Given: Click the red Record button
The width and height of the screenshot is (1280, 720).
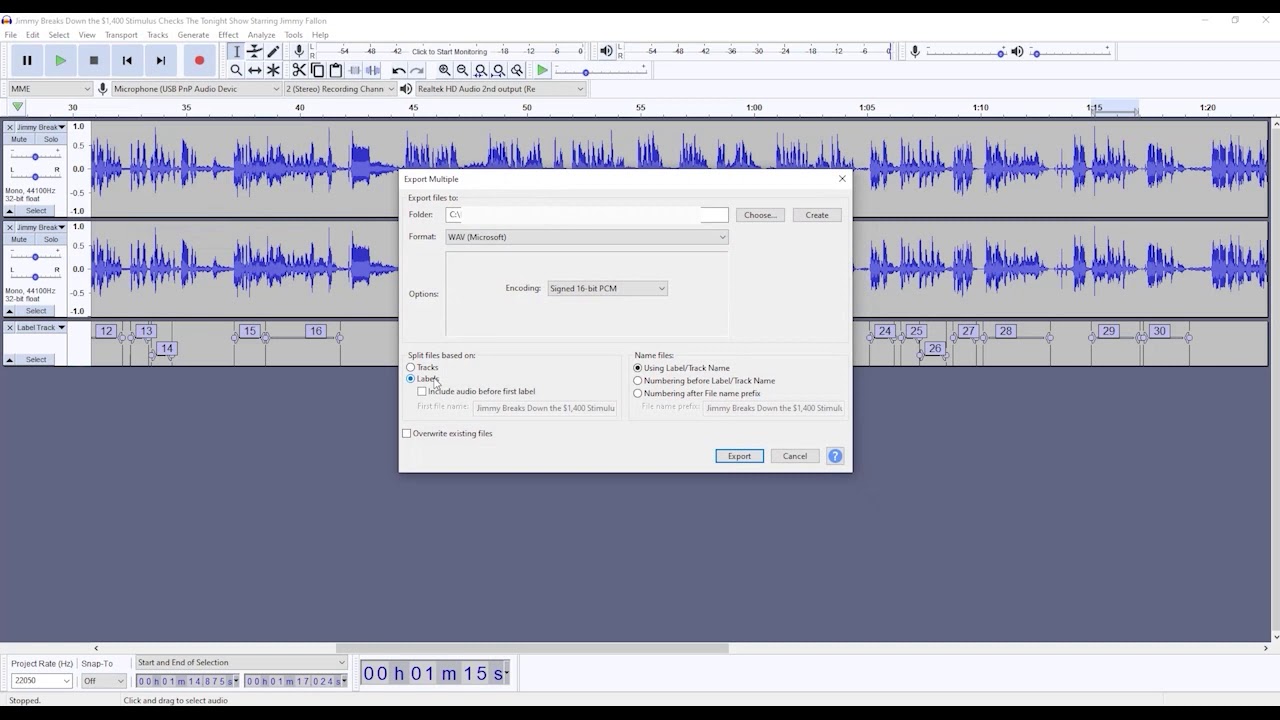Looking at the screenshot, I should (199, 60).
